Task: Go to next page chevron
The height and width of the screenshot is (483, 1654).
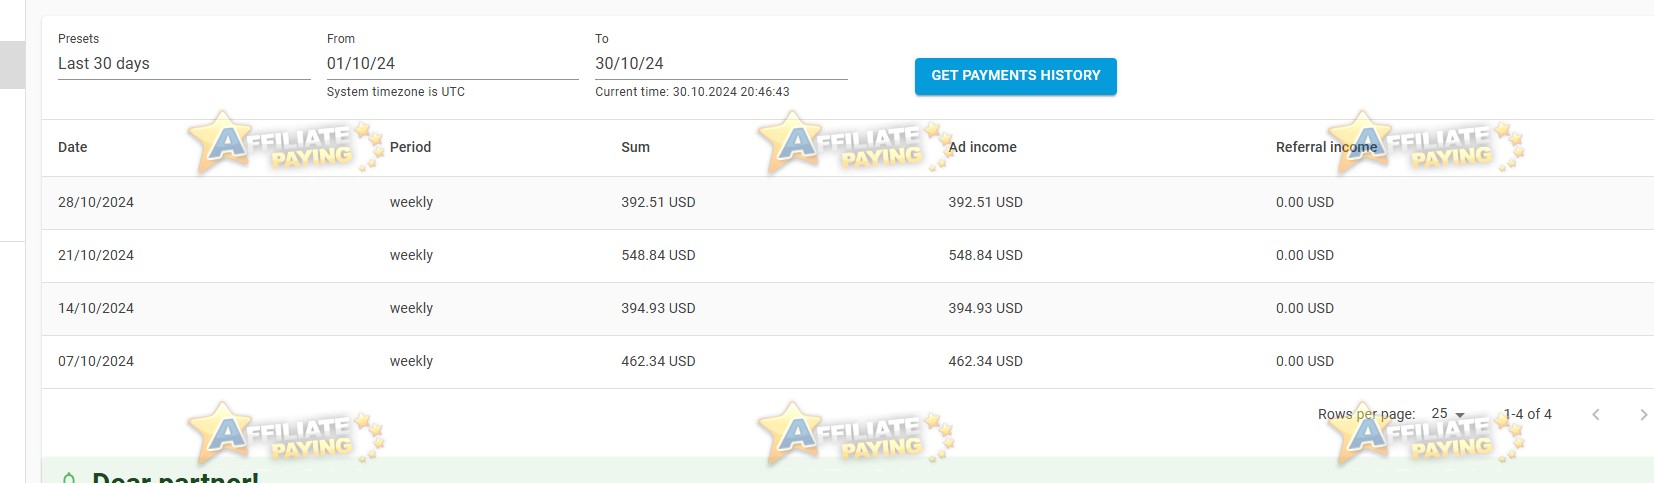Action: [1643, 414]
